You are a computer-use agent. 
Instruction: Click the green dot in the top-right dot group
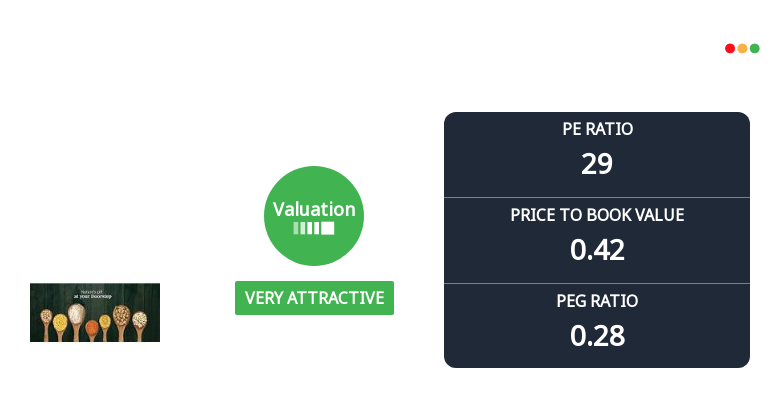[755, 48]
